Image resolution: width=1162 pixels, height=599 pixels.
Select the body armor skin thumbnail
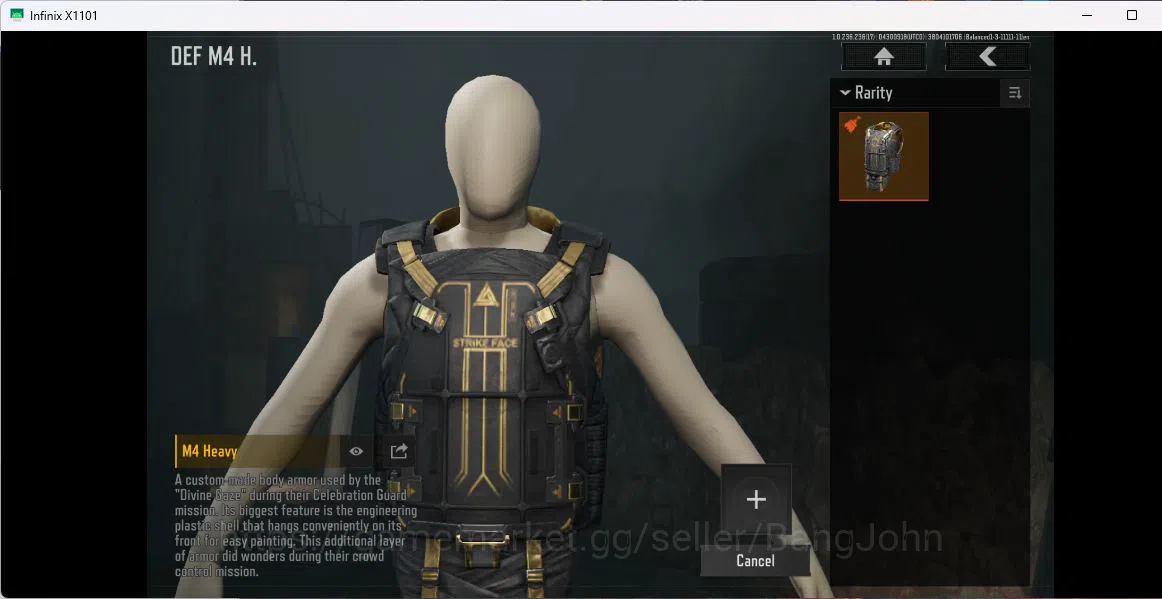click(x=883, y=156)
